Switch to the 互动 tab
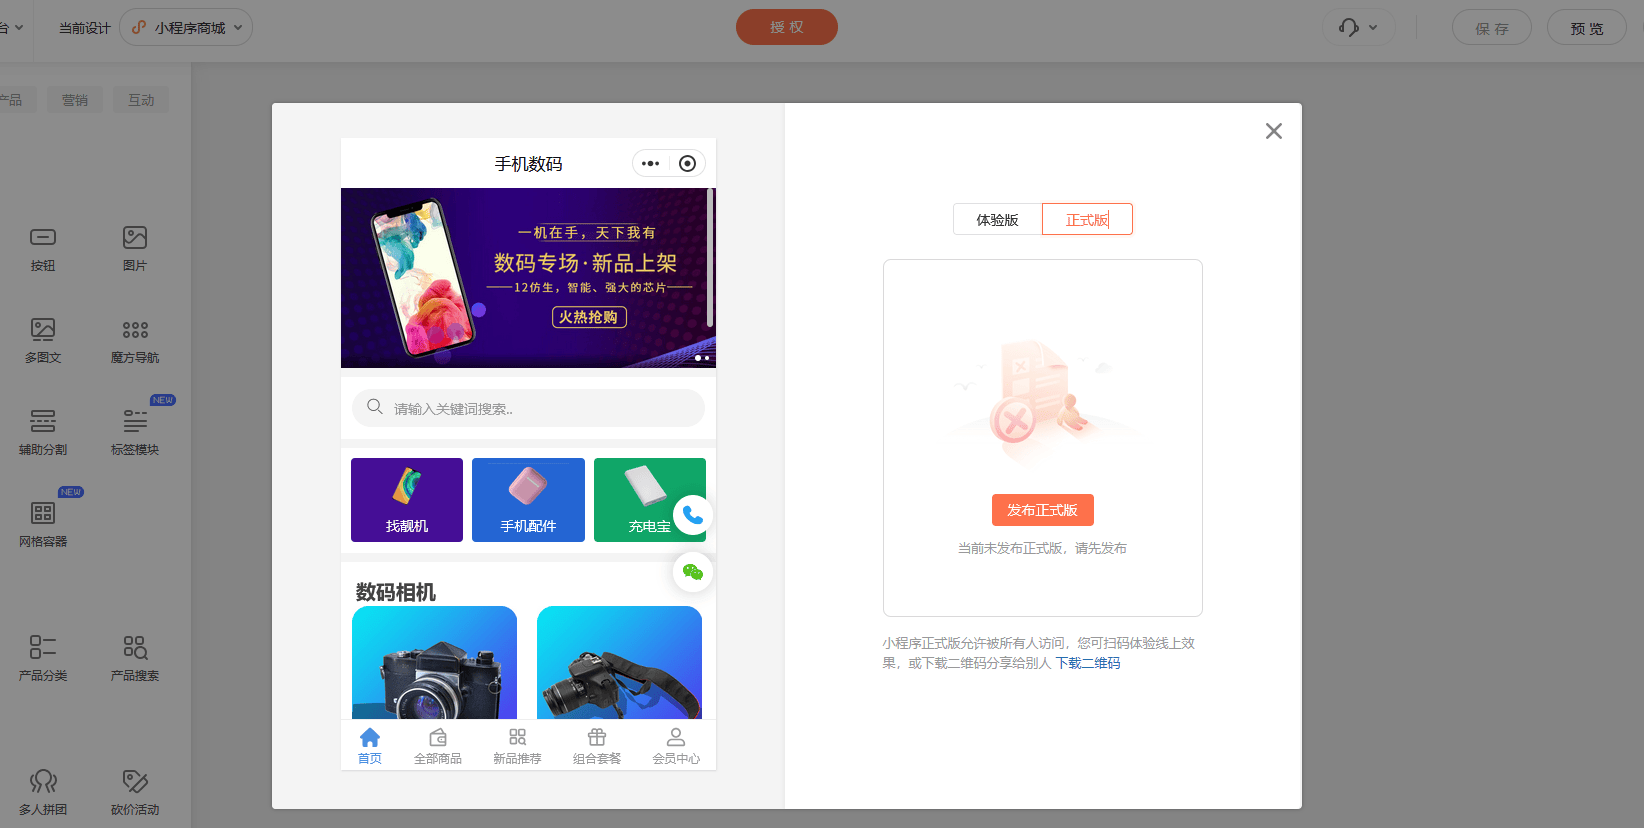 coord(141,100)
